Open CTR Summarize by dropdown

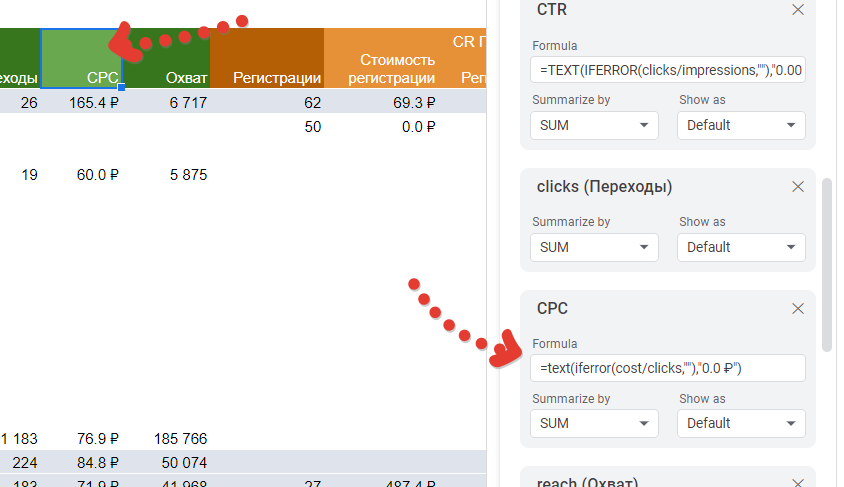pos(594,125)
